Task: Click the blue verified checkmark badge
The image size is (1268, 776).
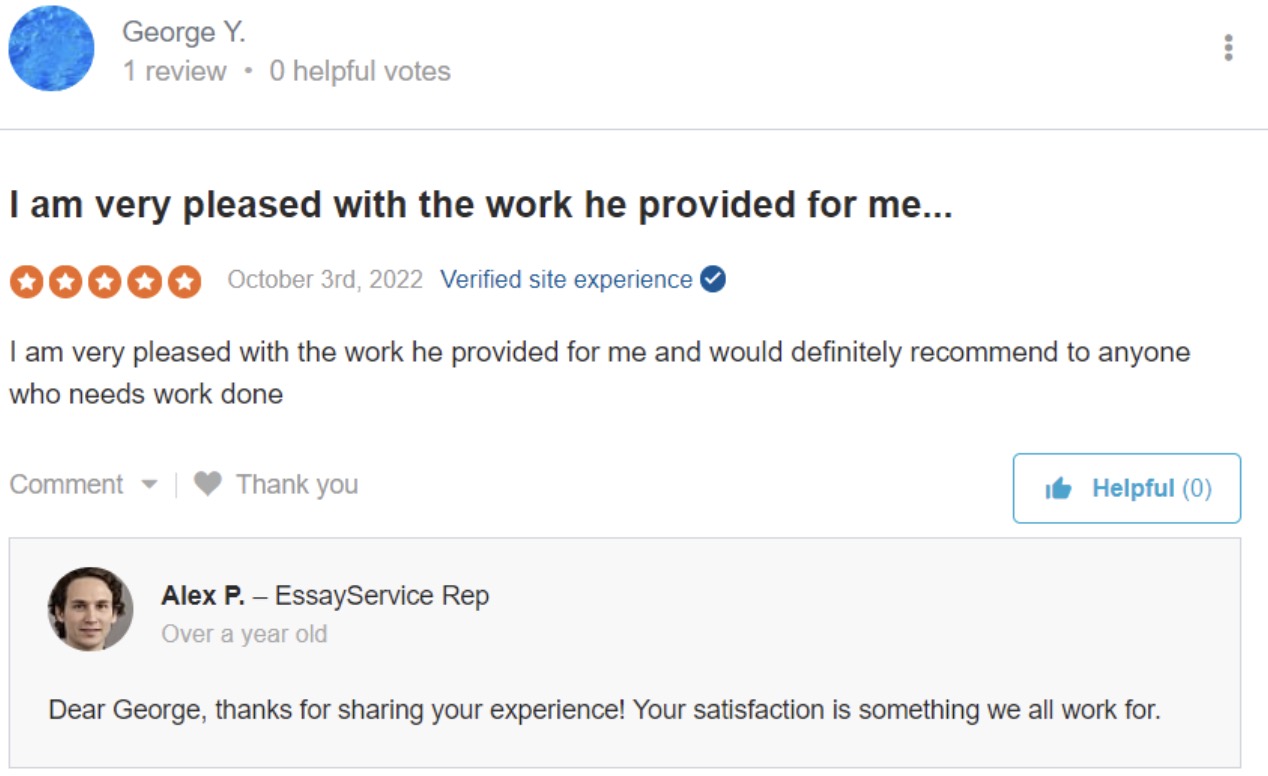Action: click(x=713, y=280)
